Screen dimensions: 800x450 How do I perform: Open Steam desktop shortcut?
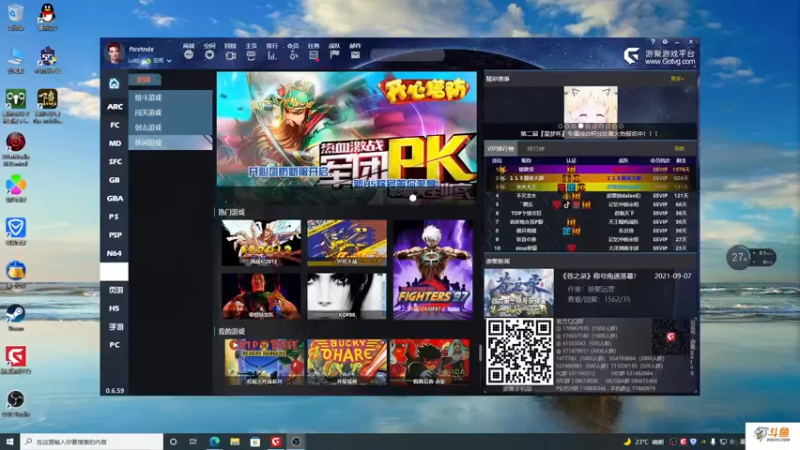16,317
